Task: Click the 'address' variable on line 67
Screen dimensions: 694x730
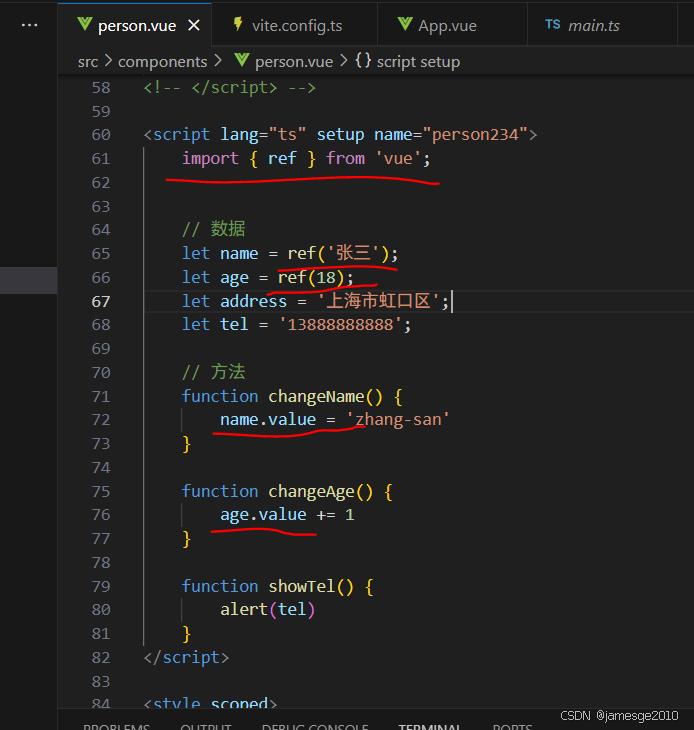Action: tap(253, 302)
